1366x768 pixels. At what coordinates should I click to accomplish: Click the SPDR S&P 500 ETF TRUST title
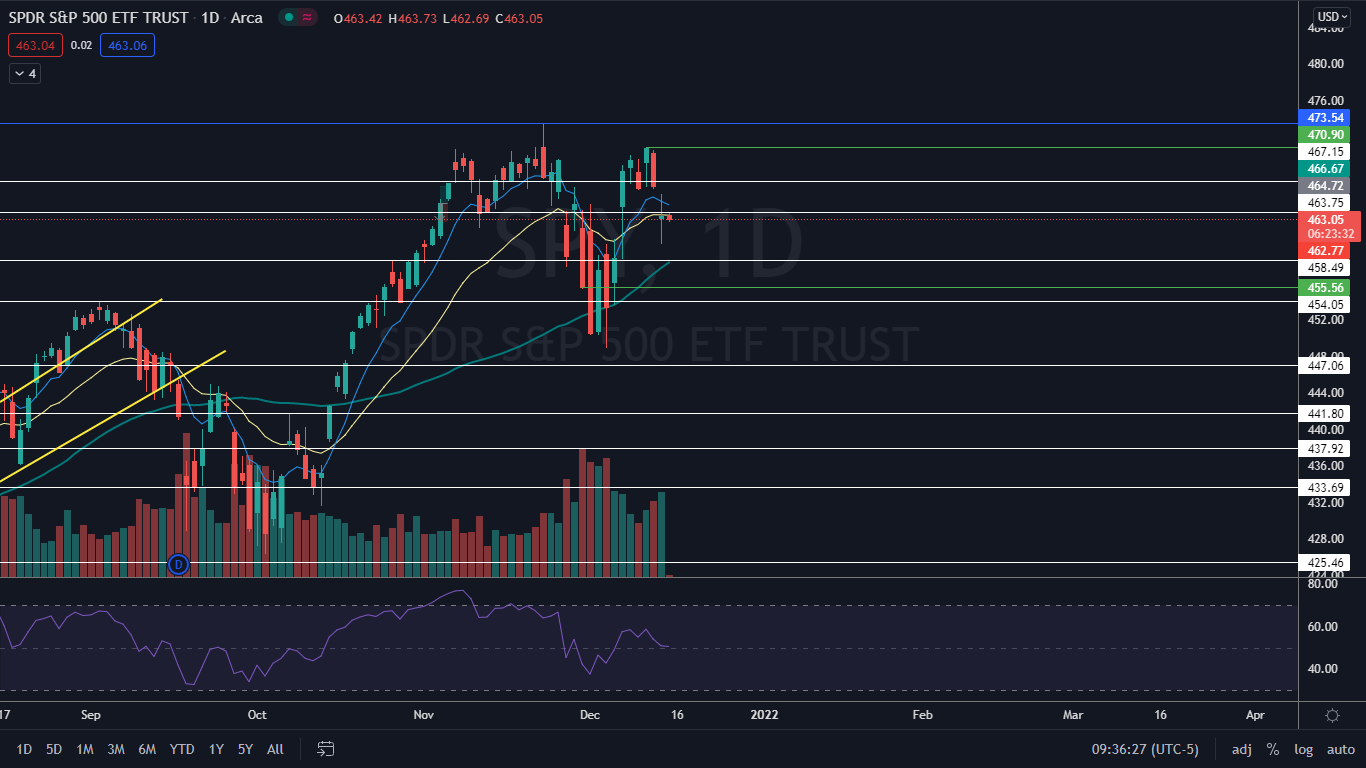coord(96,19)
